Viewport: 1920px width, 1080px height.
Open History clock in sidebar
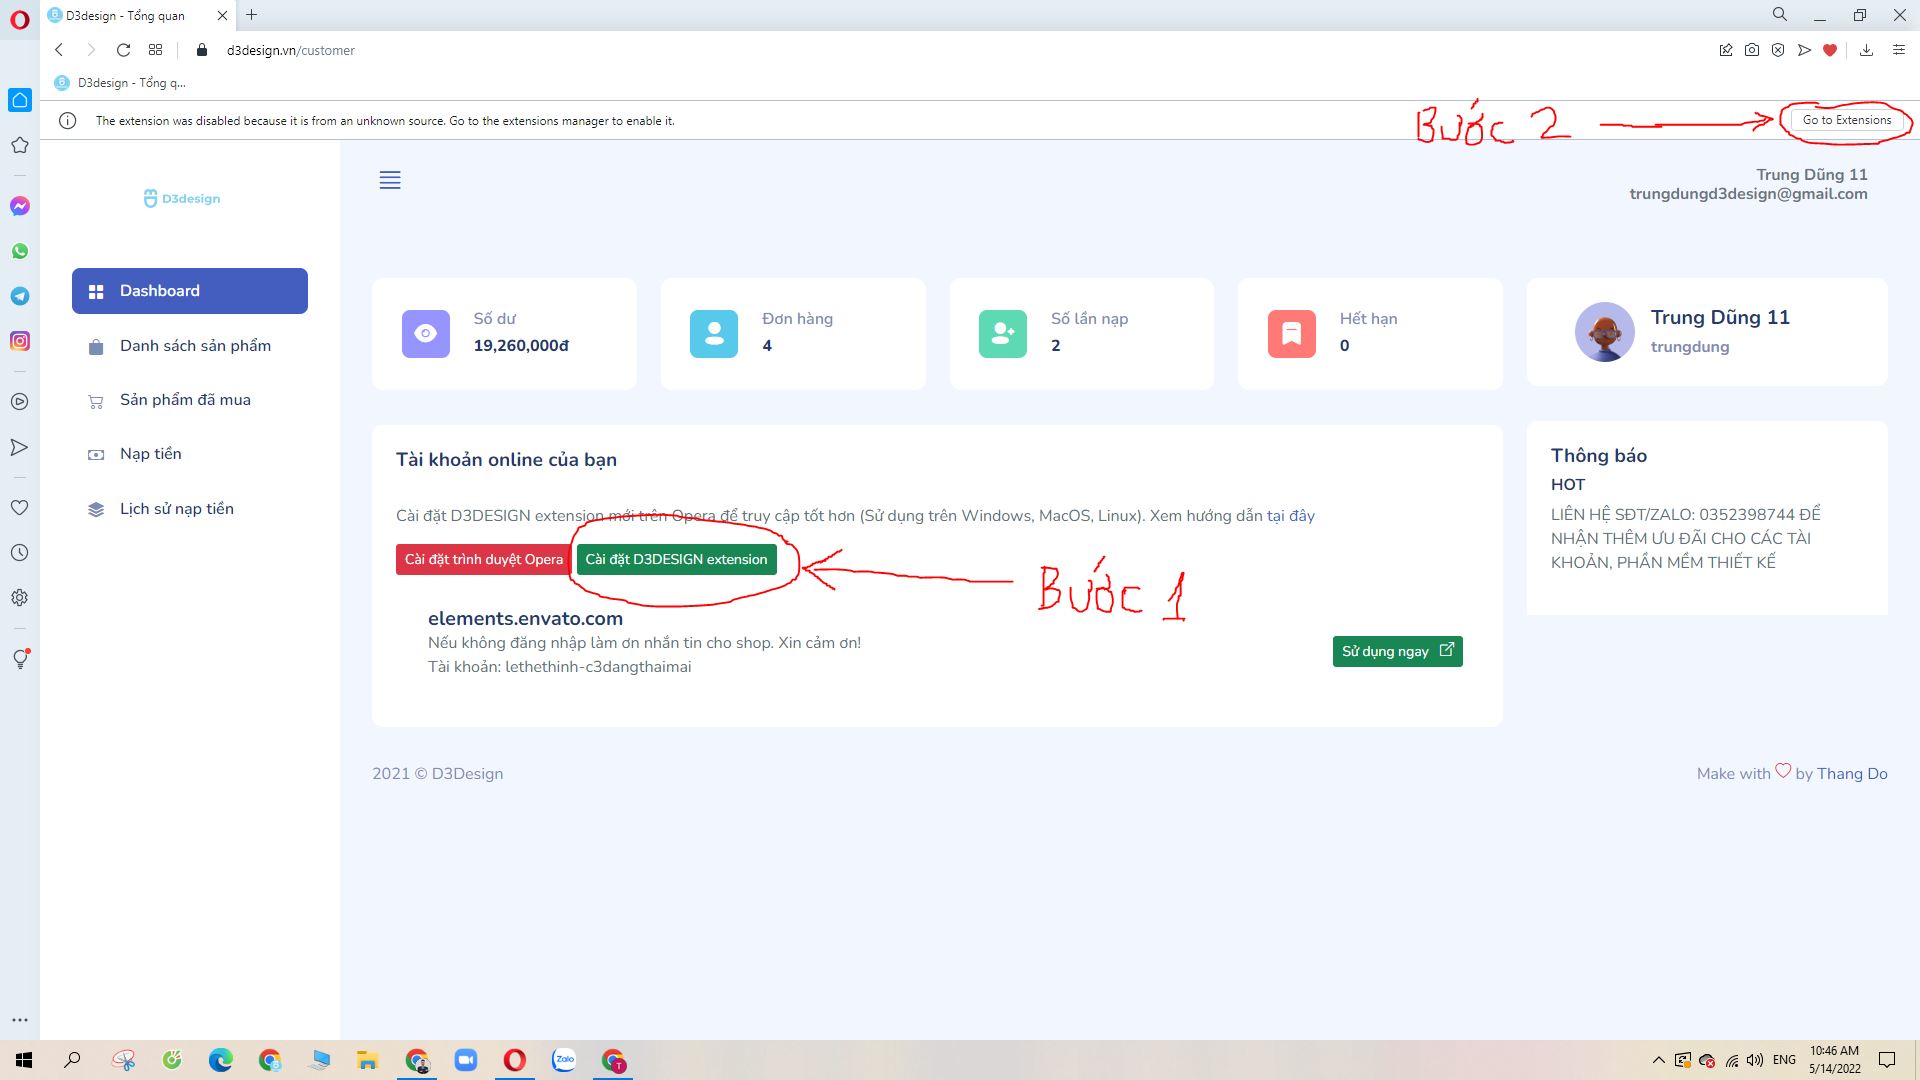coord(19,553)
